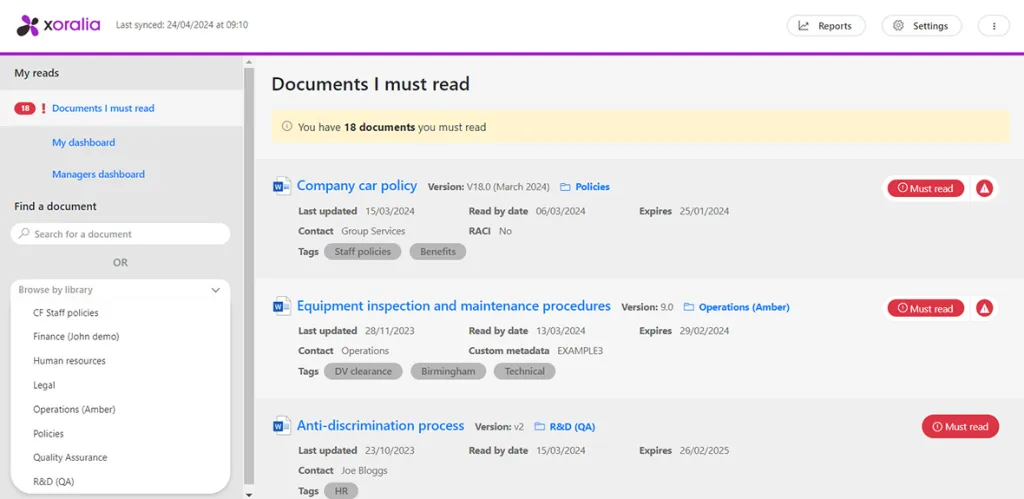
Task: Click the Staff policies tag
Action: (362, 252)
